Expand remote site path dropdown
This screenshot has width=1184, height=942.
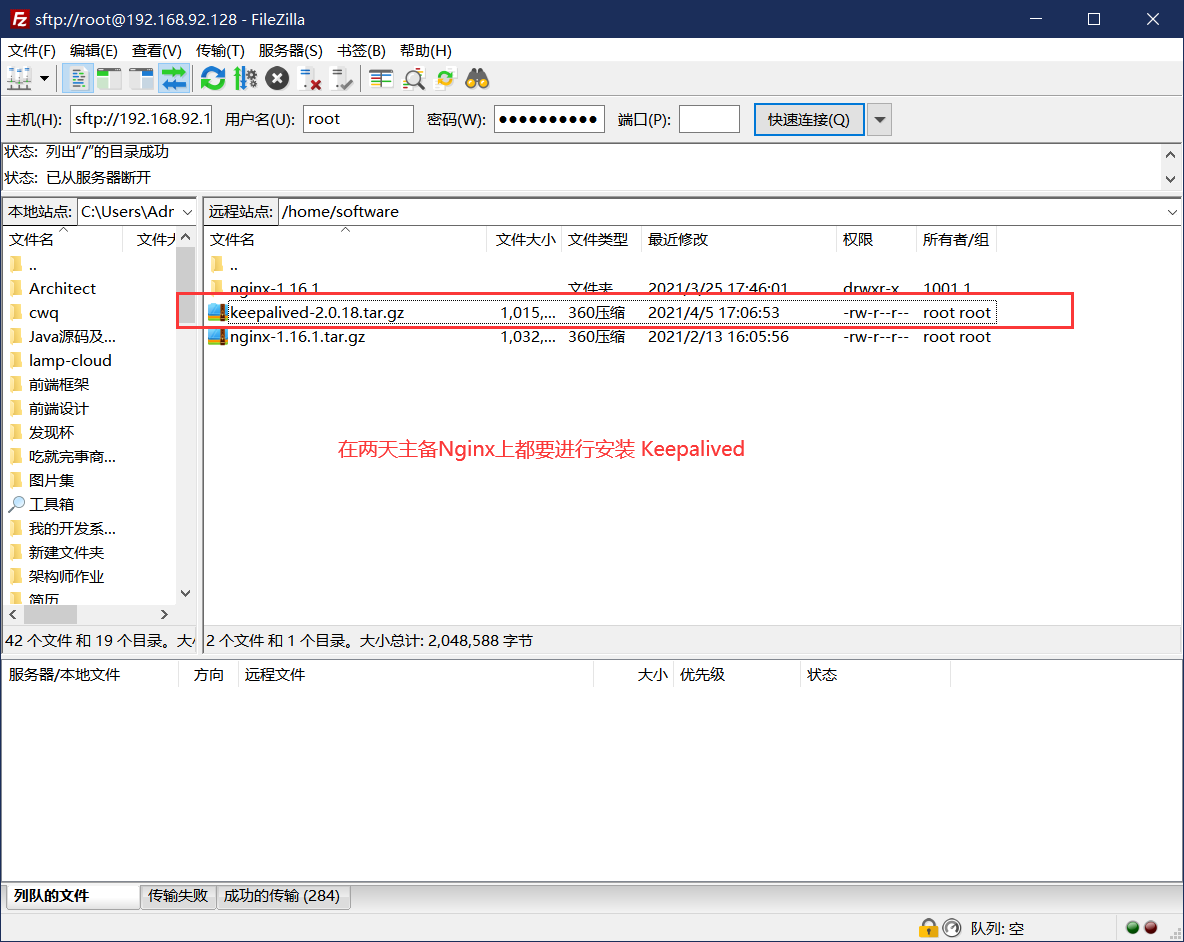(x=1171, y=212)
